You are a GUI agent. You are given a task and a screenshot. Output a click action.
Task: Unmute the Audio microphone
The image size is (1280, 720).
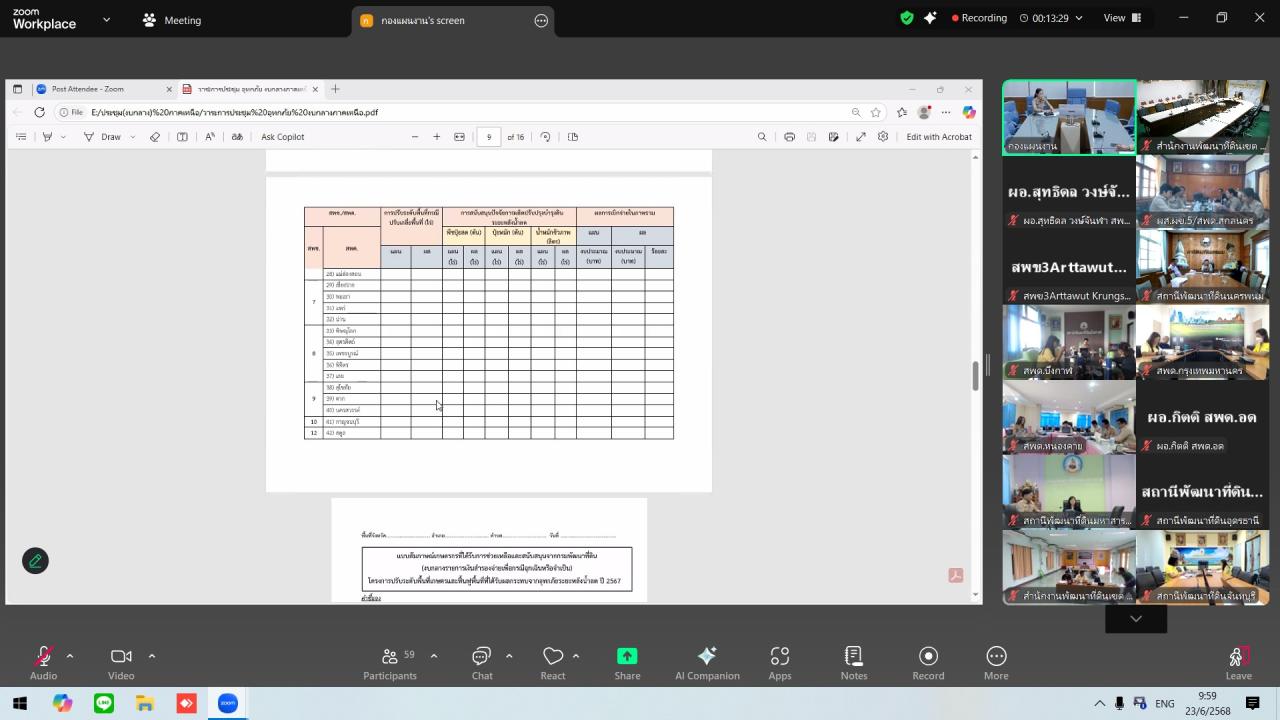43,657
